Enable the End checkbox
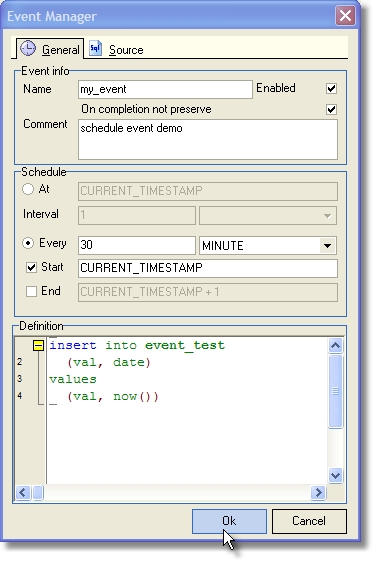 point(32,291)
